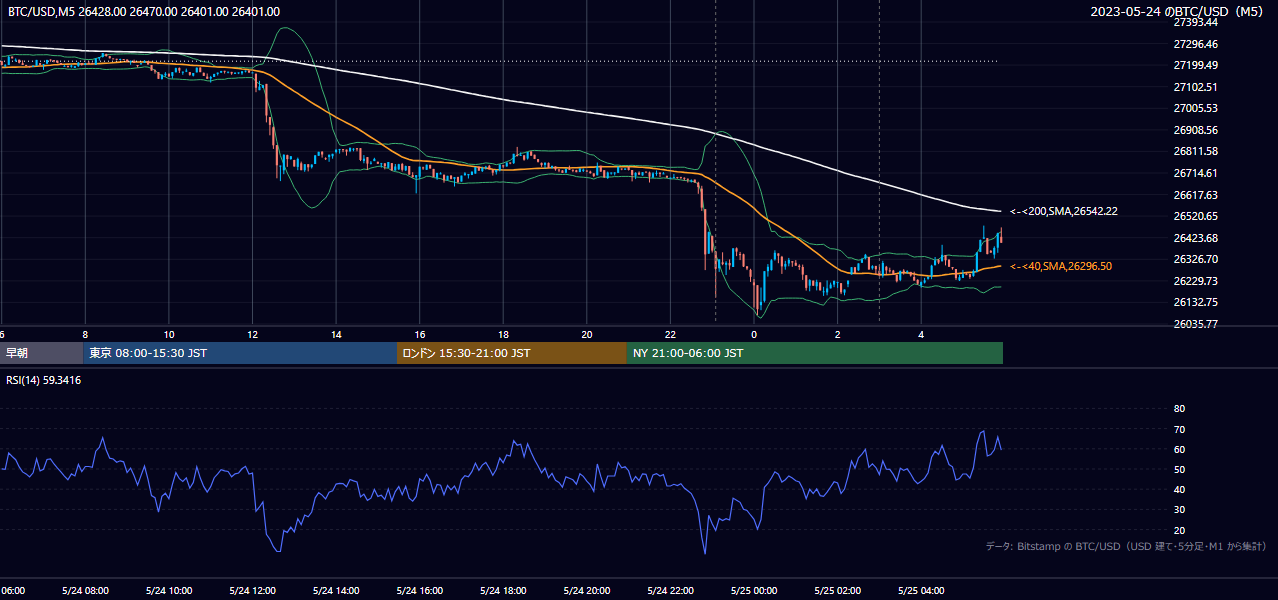The width and height of the screenshot is (1278, 600).
Task: Click price axis value 27005.53
Action: coord(1195,108)
